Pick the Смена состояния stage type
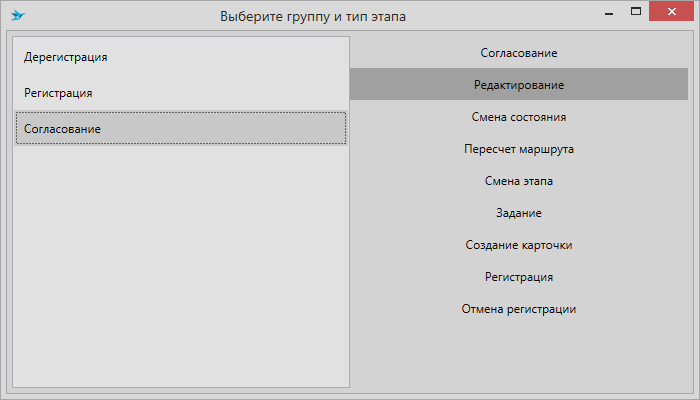The image size is (700, 400). (519, 117)
